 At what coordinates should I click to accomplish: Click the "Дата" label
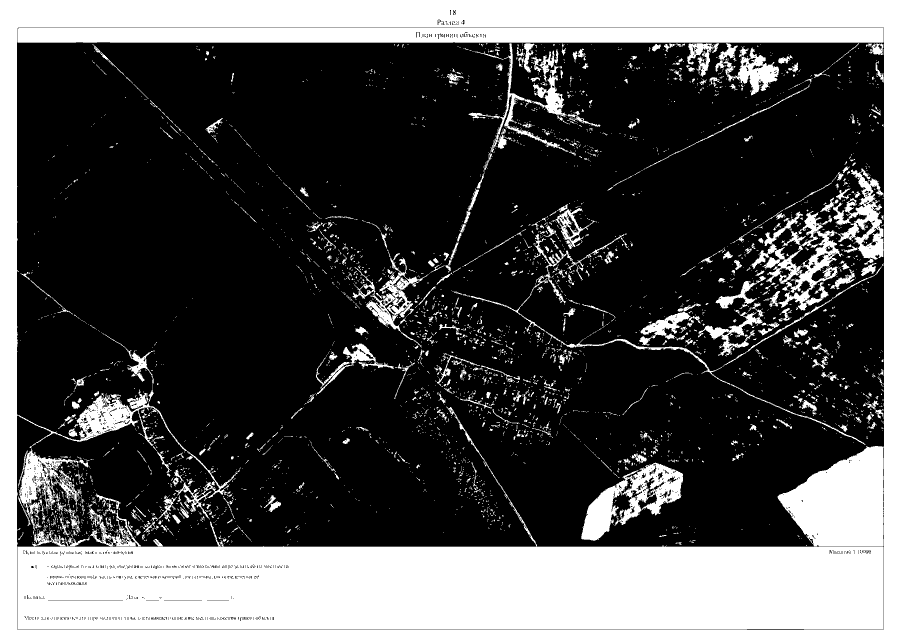tap(134, 597)
